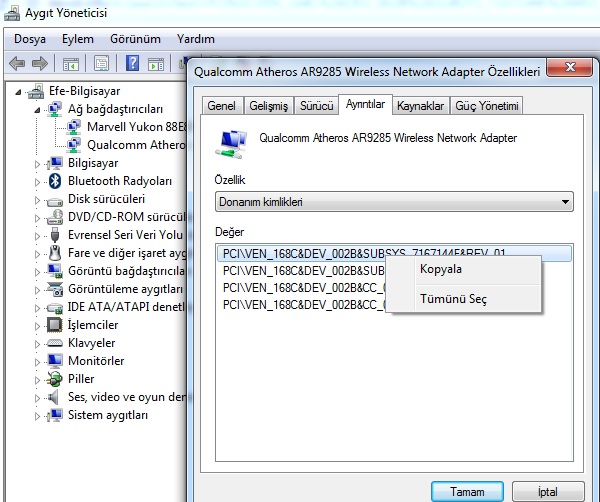The height and width of the screenshot is (502, 600).
Task: Click the IDE ATA/ATAPI controller icon
Action: click(x=55, y=308)
